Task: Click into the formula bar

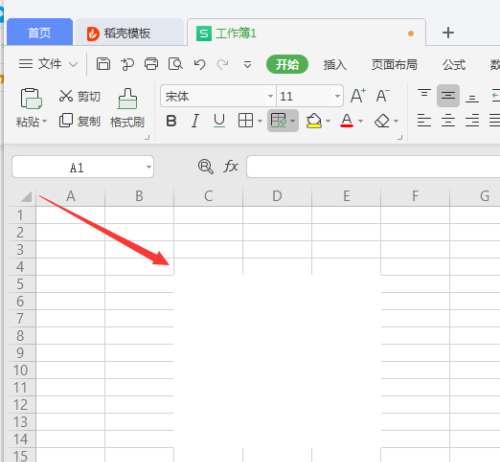Action: (x=373, y=167)
